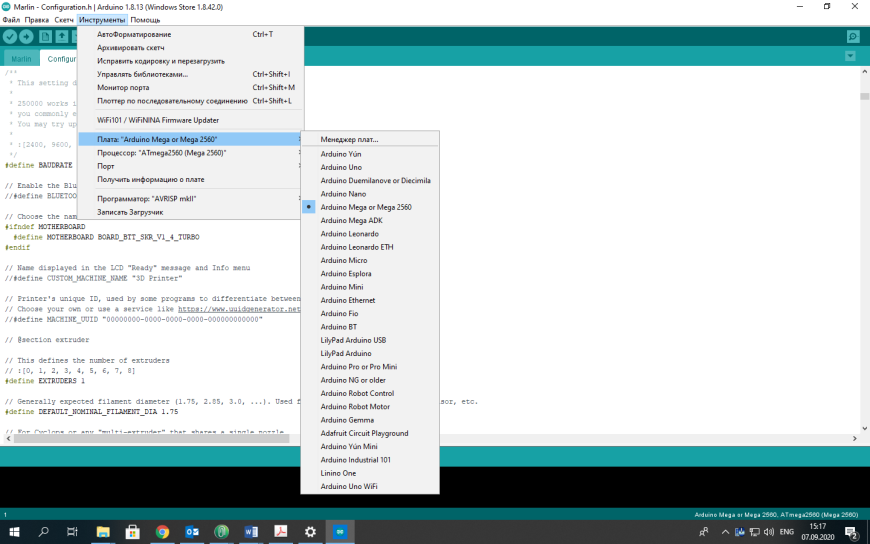The width and height of the screenshot is (870, 544).
Task: Click Управлять библиотеками menu entry
Action: 190,74
